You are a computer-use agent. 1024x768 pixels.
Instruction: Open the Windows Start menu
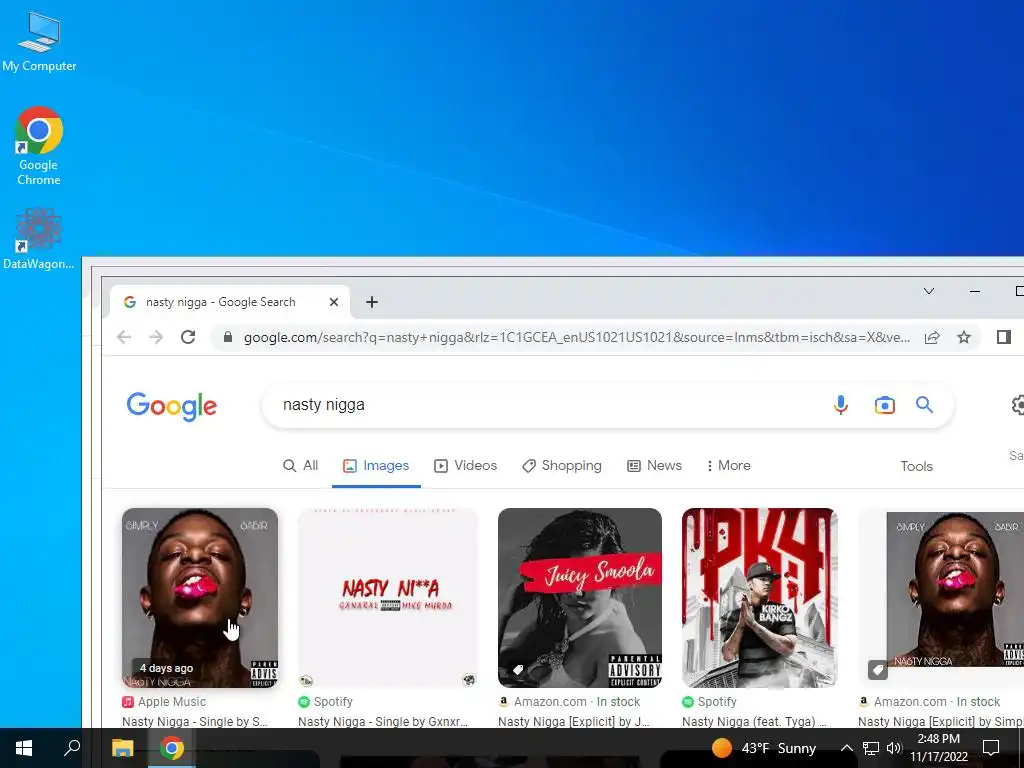coord(24,748)
